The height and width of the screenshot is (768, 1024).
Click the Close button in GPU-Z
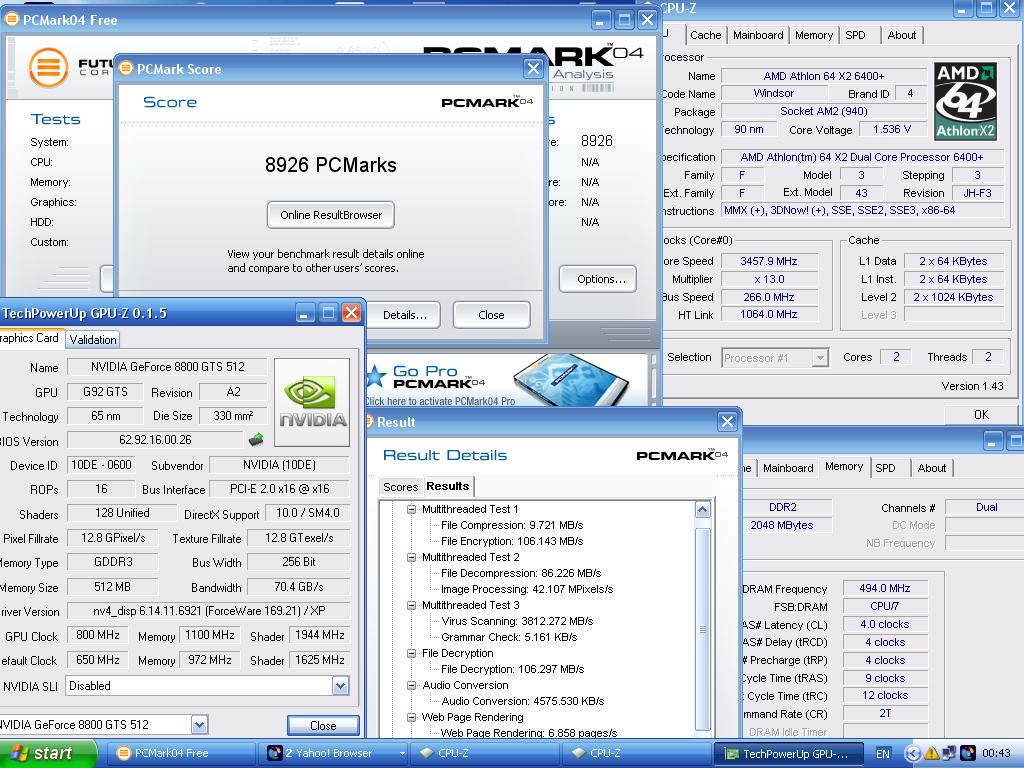323,726
